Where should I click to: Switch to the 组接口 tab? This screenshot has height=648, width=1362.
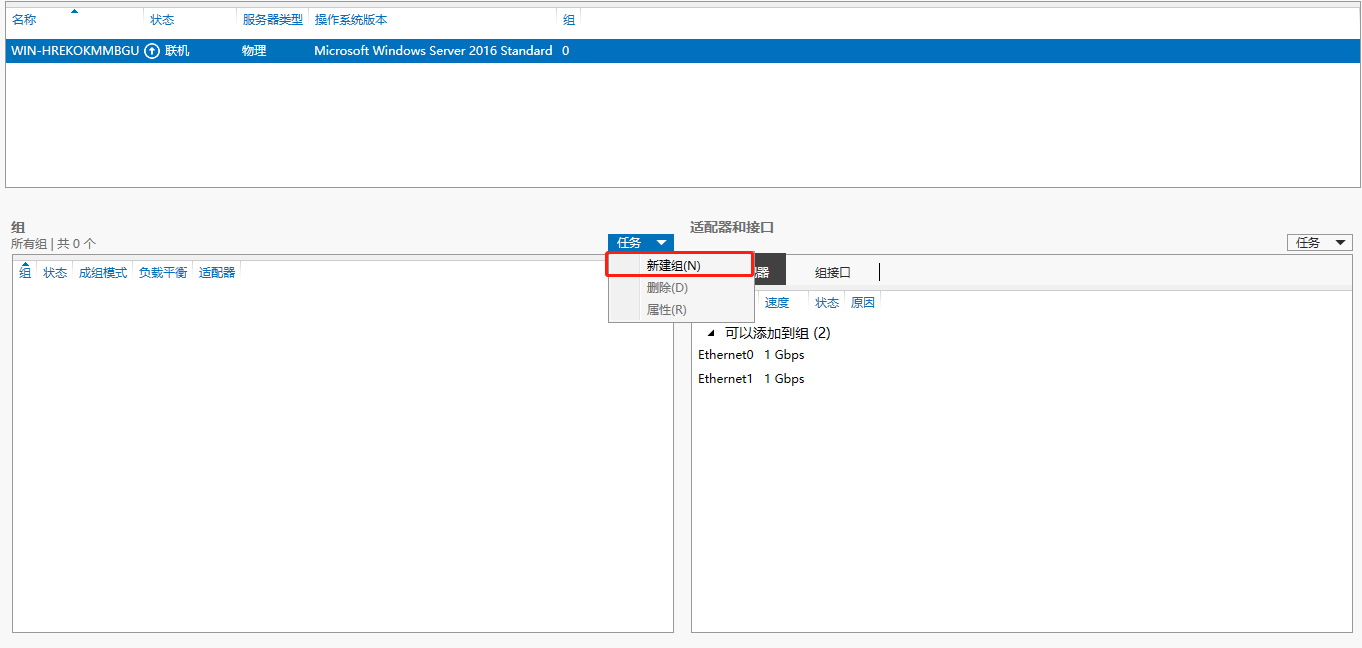click(832, 273)
